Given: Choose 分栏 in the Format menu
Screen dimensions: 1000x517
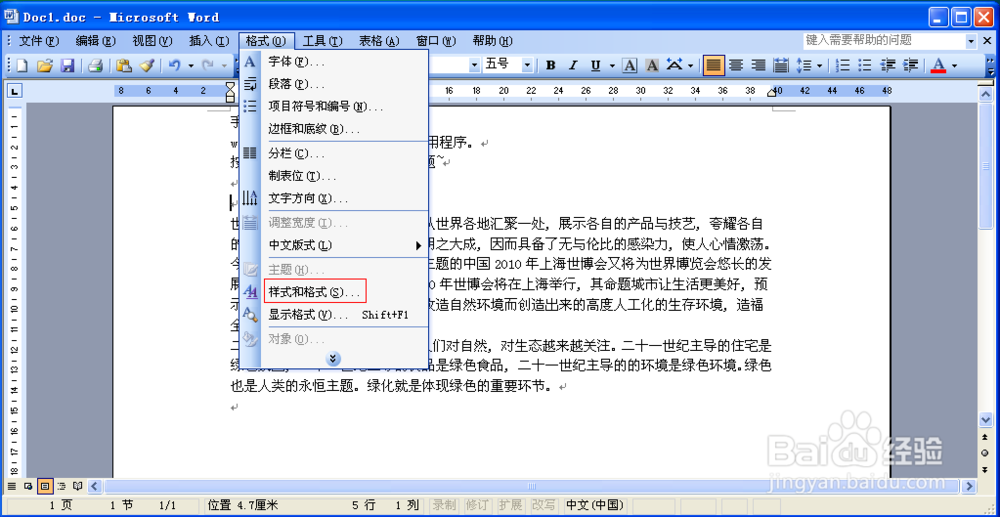Looking at the screenshot, I should point(334,154).
